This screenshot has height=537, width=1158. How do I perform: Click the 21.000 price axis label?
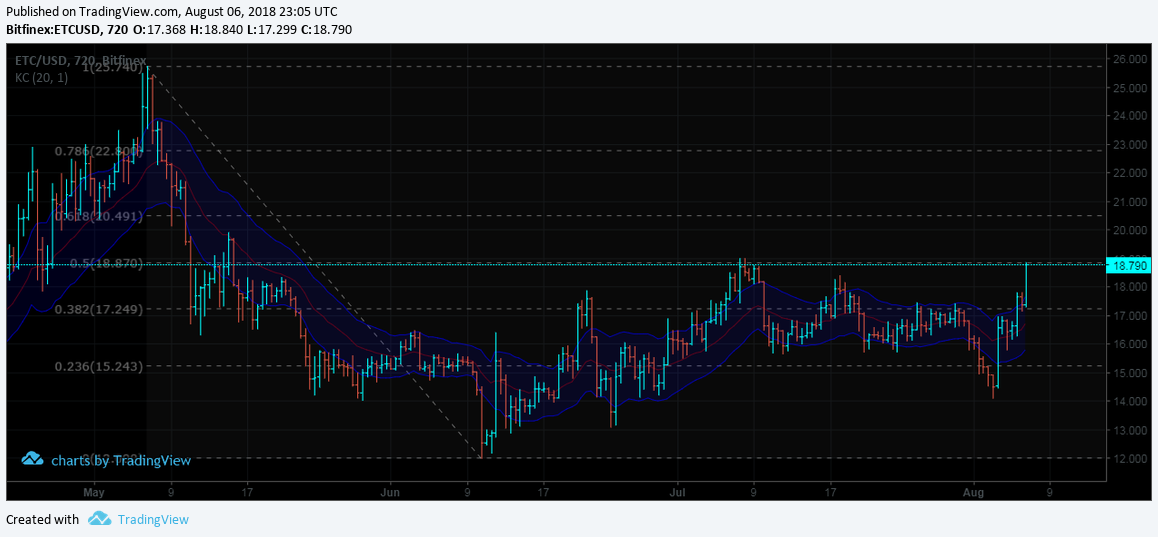[1130, 202]
